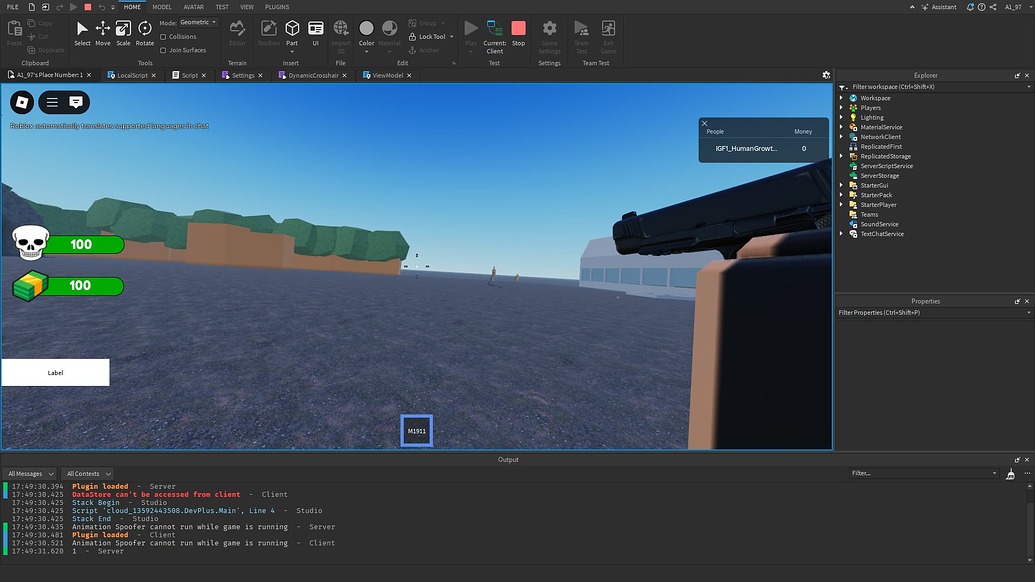This screenshot has width=1035, height=582.
Task: Focus the Output Filter field
Action: click(x=923, y=473)
